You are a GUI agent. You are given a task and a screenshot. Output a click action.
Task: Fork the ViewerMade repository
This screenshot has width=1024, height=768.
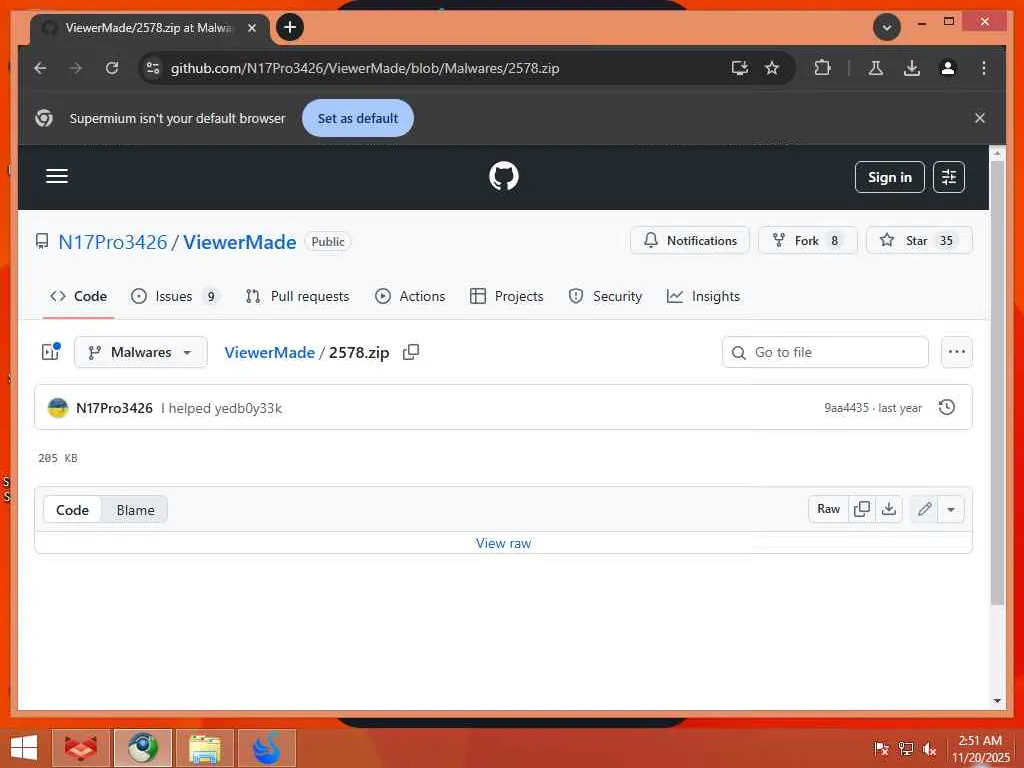[807, 240]
